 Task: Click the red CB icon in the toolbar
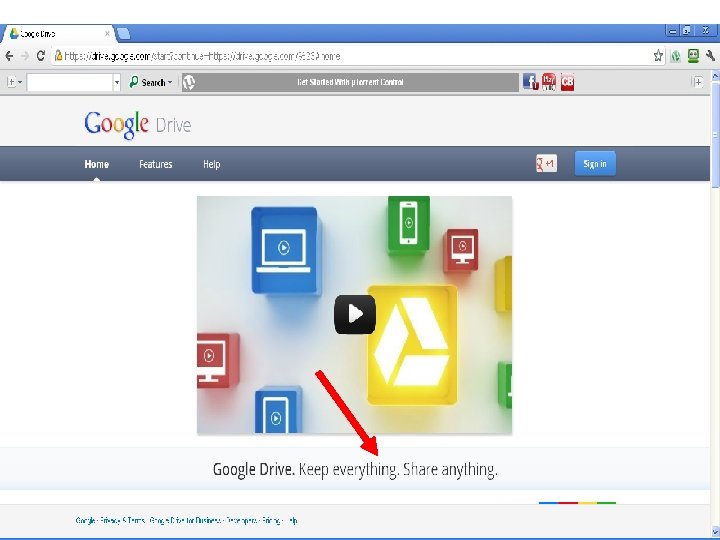tap(568, 82)
